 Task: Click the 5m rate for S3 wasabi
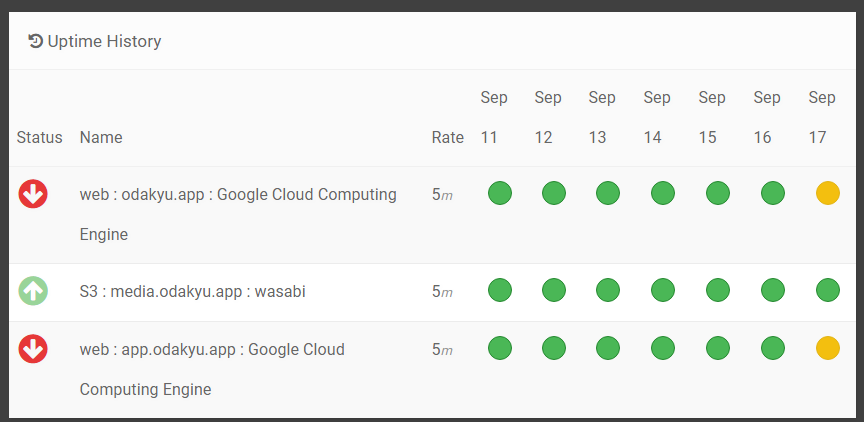(442, 292)
